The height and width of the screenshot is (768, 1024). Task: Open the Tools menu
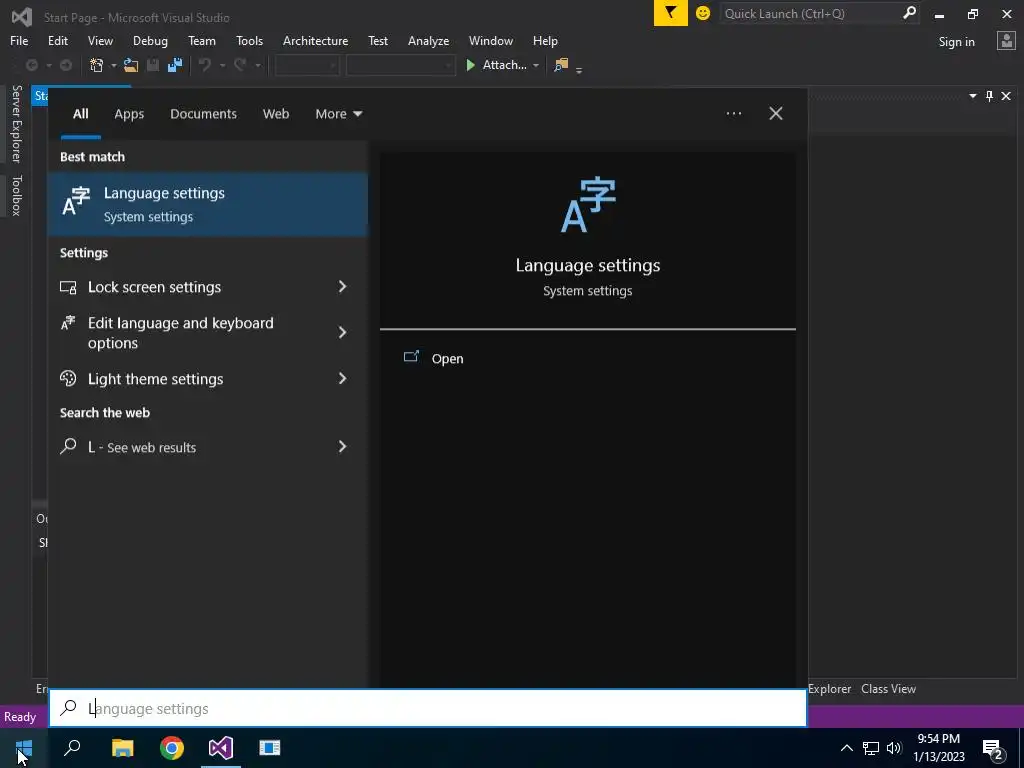pyautogui.click(x=249, y=40)
